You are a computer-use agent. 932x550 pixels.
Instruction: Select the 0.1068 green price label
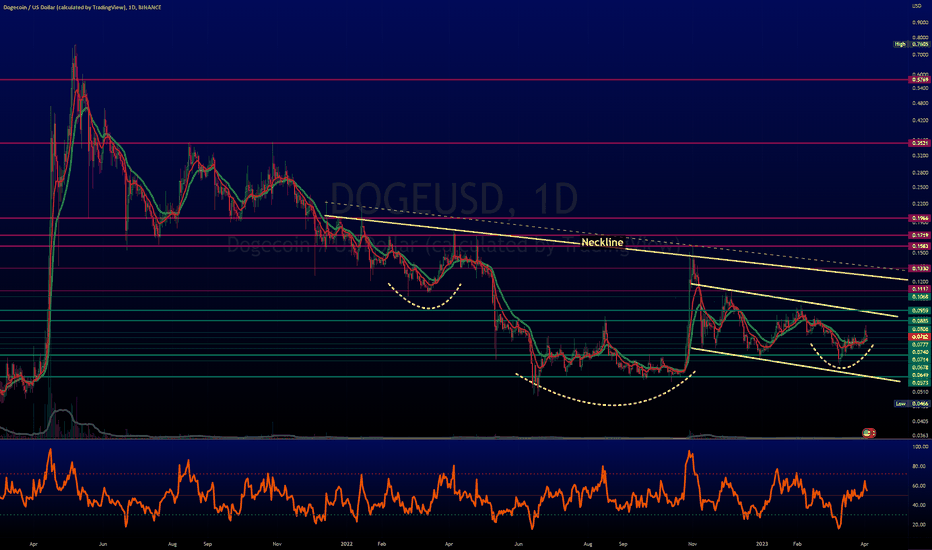coord(920,296)
